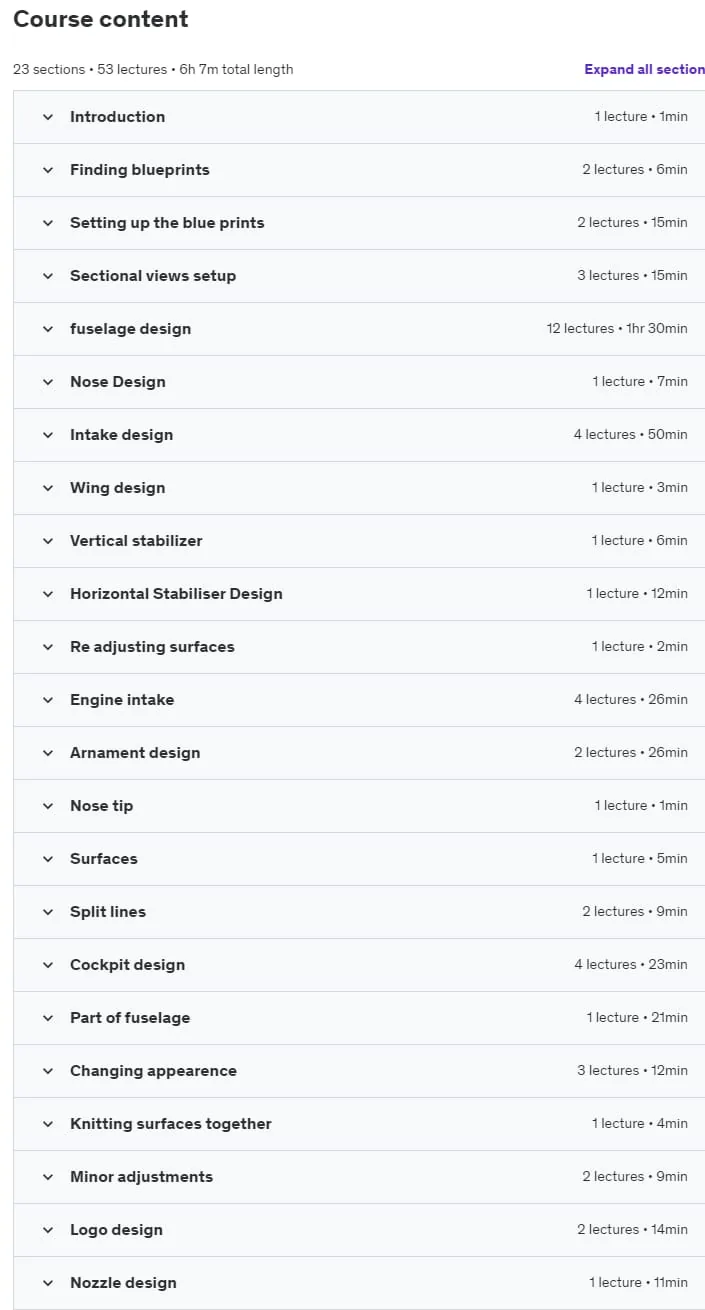Click the Re adjusting surfaces chevron
Screen dimensions: 705x1310
coord(47,647)
